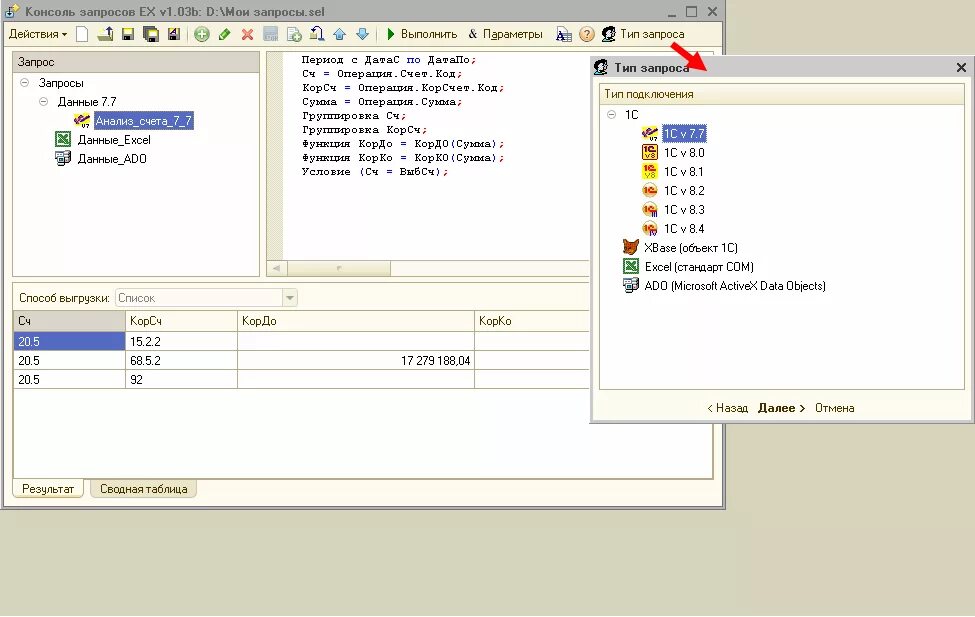Click the XBase fox icon
The width and height of the screenshot is (975, 617).
(631, 247)
